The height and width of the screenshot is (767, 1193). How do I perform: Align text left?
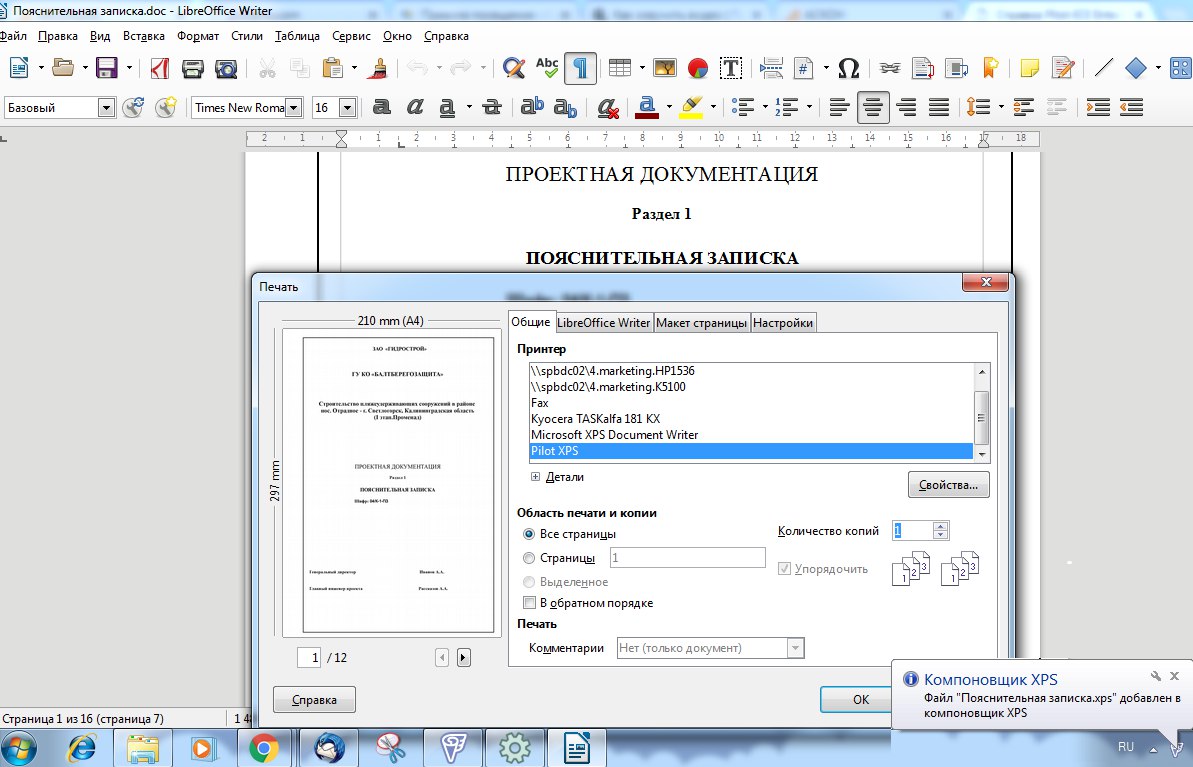point(839,107)
